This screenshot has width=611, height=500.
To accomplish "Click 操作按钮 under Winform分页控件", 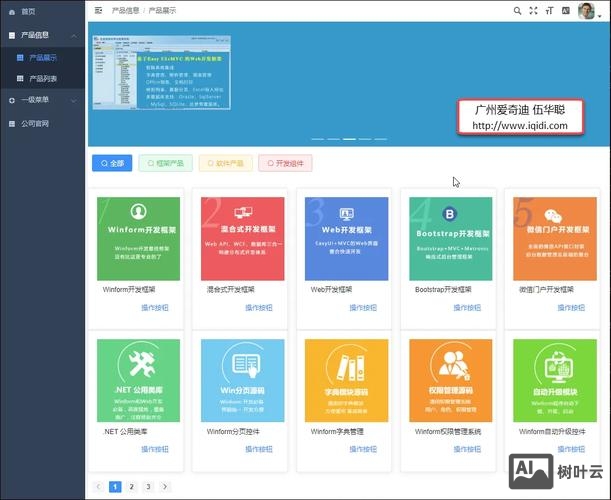I will (x=259, y=449).
